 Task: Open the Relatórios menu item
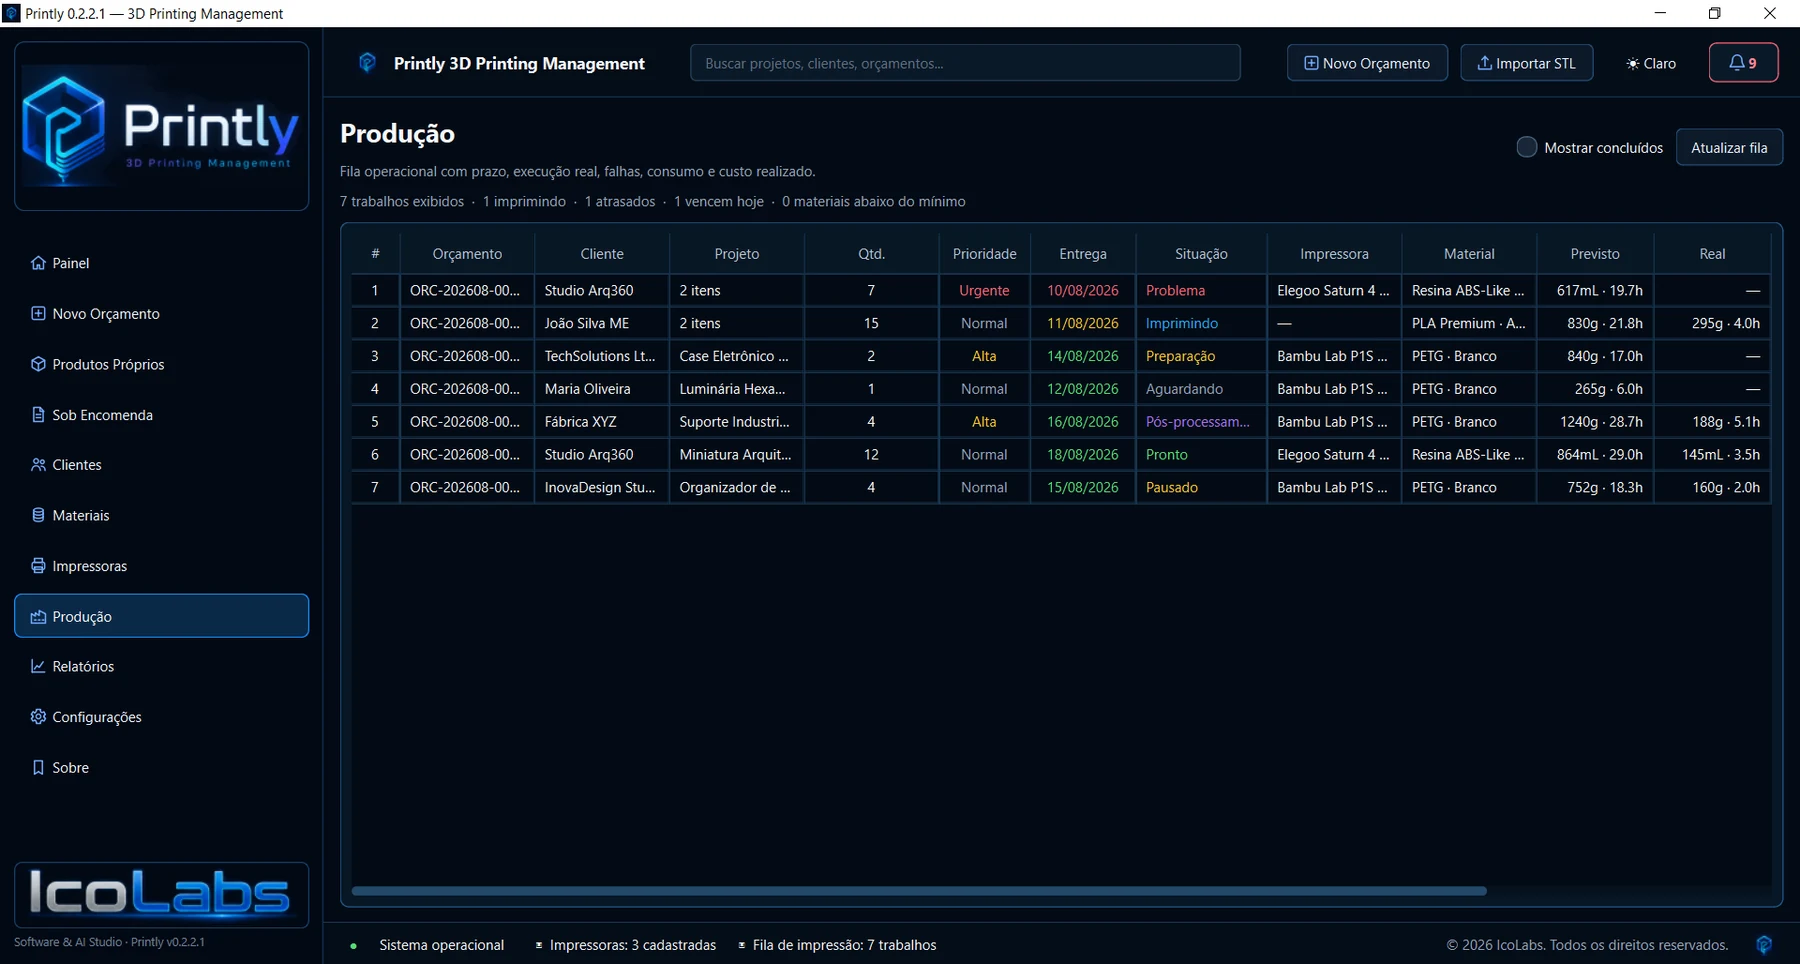(161, 666)
